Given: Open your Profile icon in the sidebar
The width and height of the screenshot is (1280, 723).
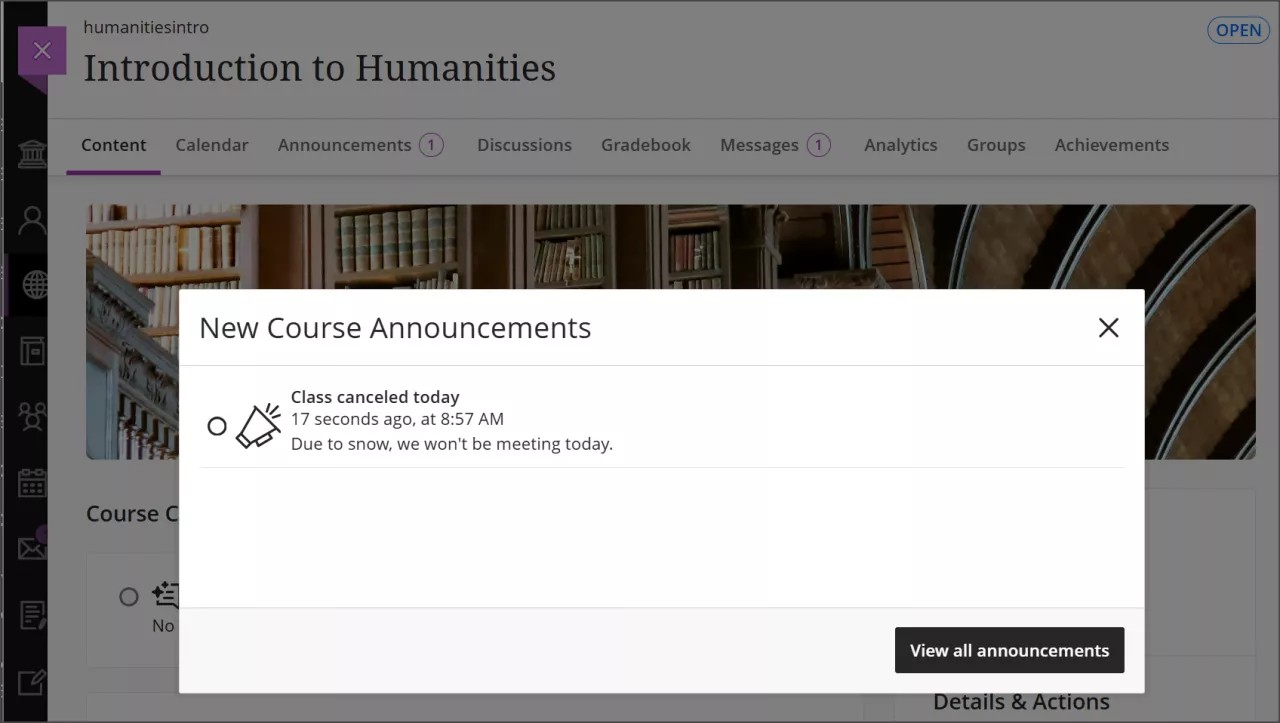Looking at the screenshot, I should 31,219.
